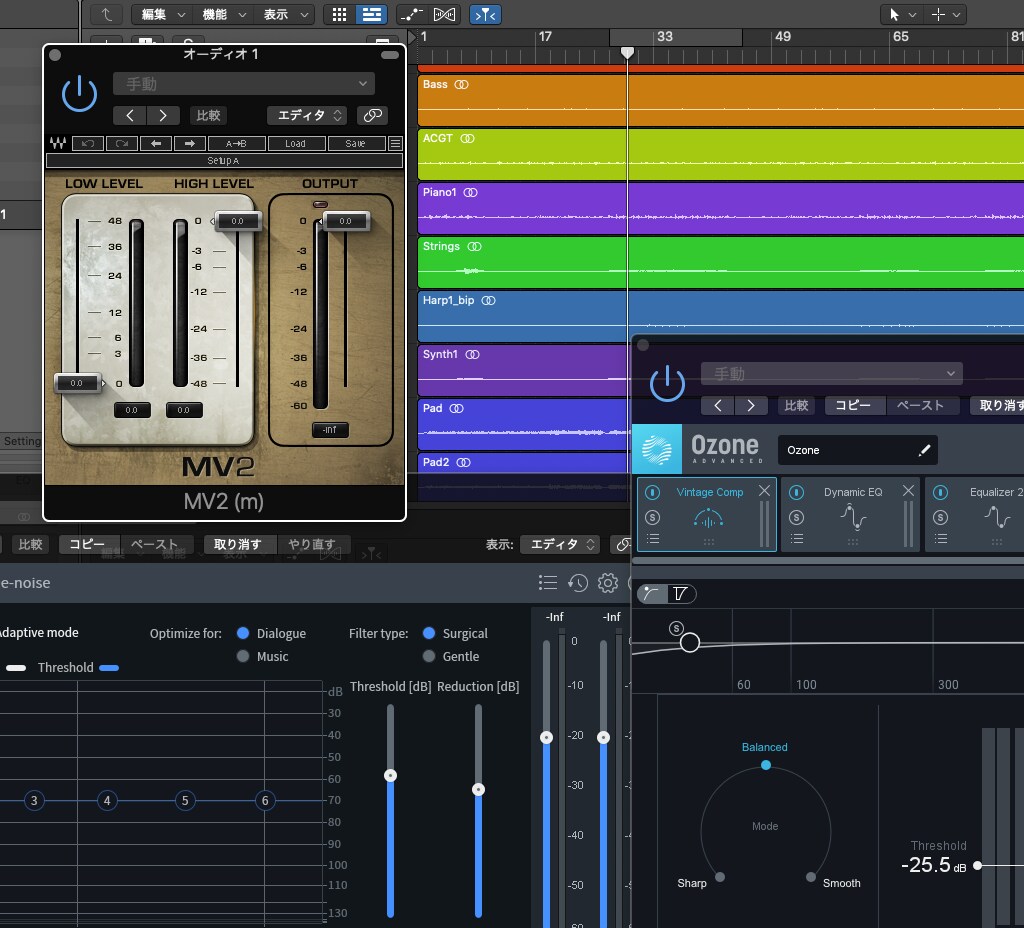Select the Bass track region
Viewport: 1024px width, 928px height.
click(x=720, y=100)
